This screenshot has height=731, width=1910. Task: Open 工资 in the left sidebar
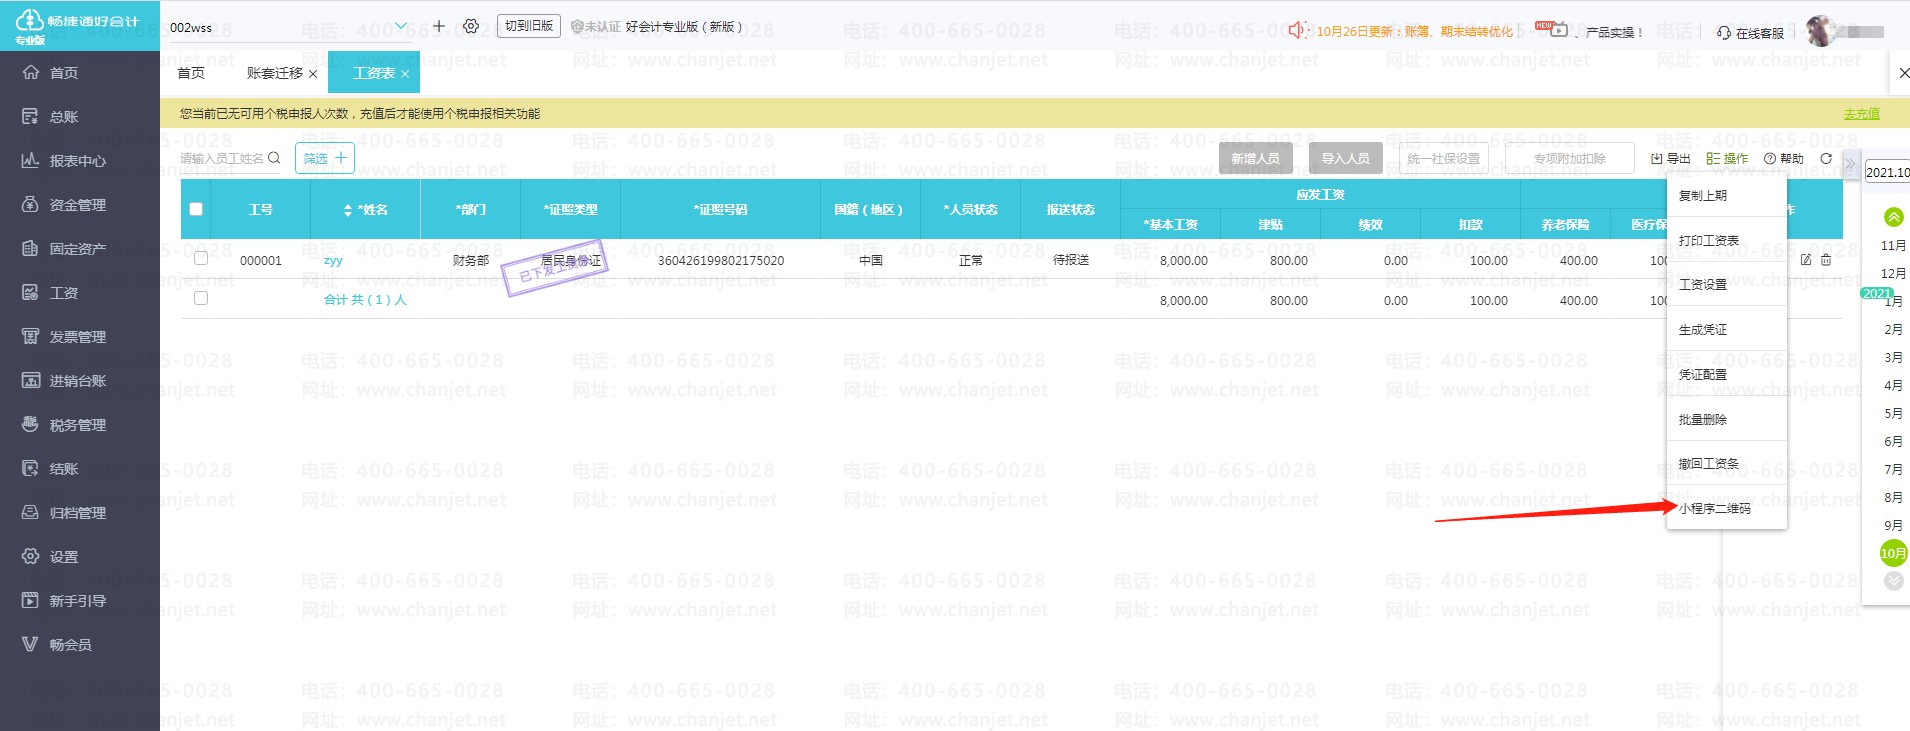coord(64,293)
